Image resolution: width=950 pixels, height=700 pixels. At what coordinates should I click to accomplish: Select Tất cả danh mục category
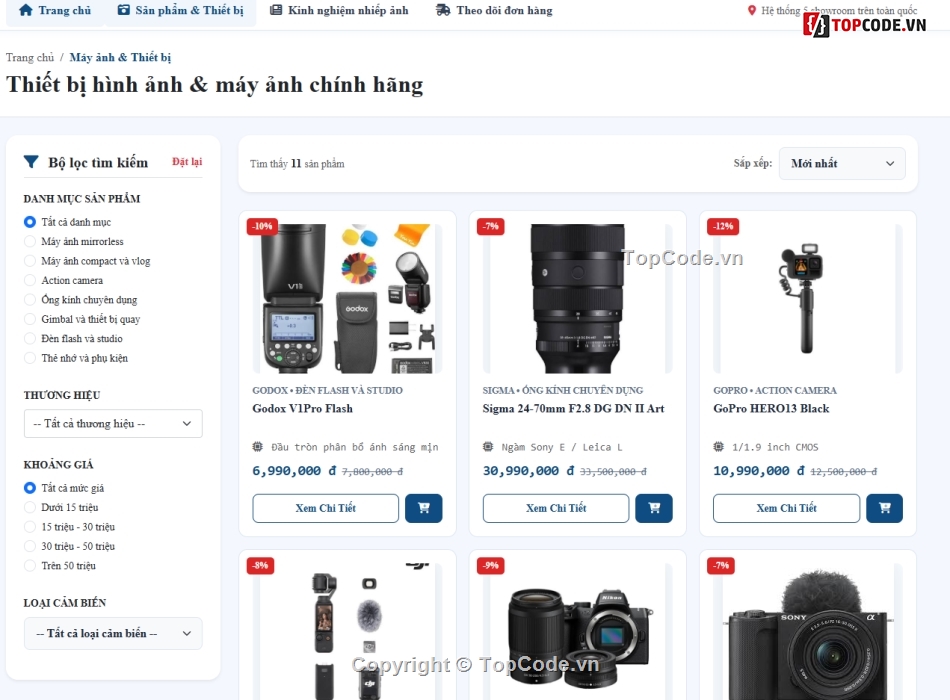coord(30,222)
